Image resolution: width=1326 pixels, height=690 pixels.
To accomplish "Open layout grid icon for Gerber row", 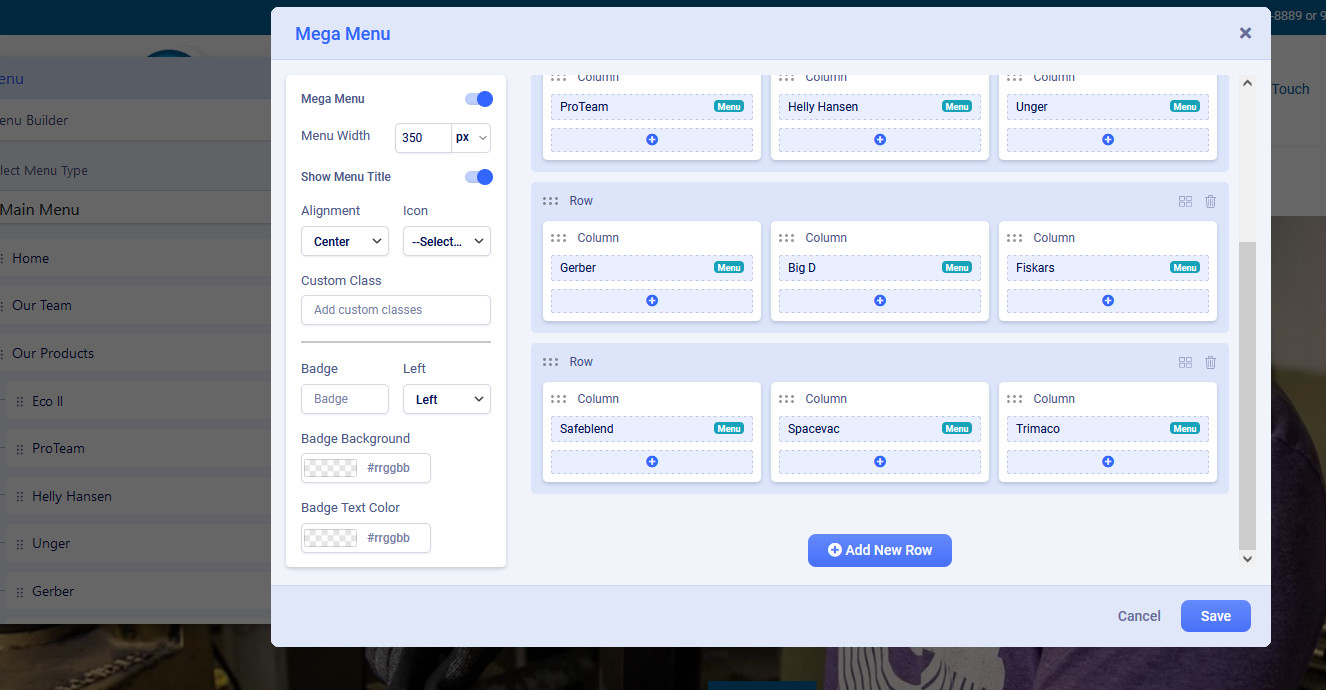I will click(x=1185, y=201).
